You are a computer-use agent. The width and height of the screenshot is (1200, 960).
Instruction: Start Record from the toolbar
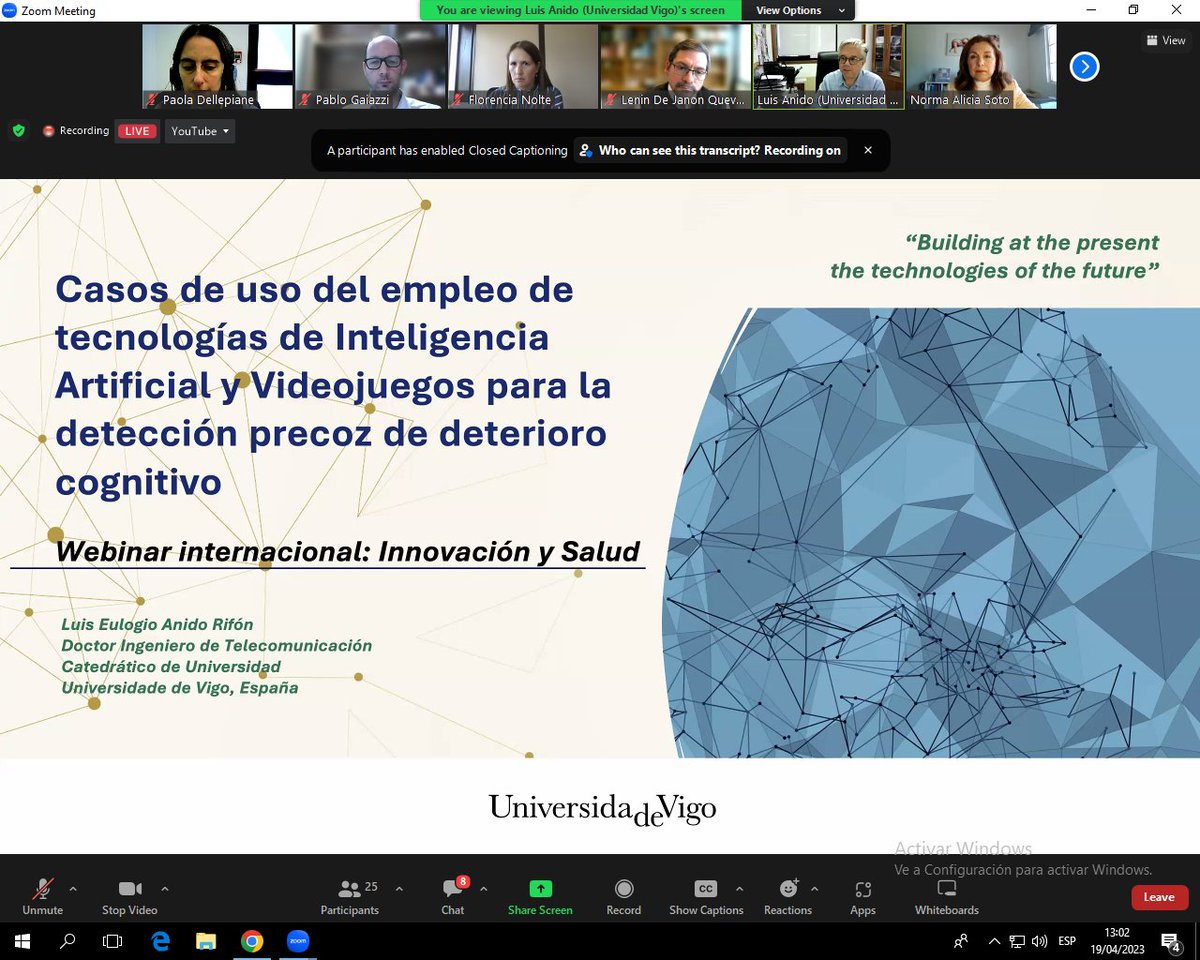pos(624,896)
